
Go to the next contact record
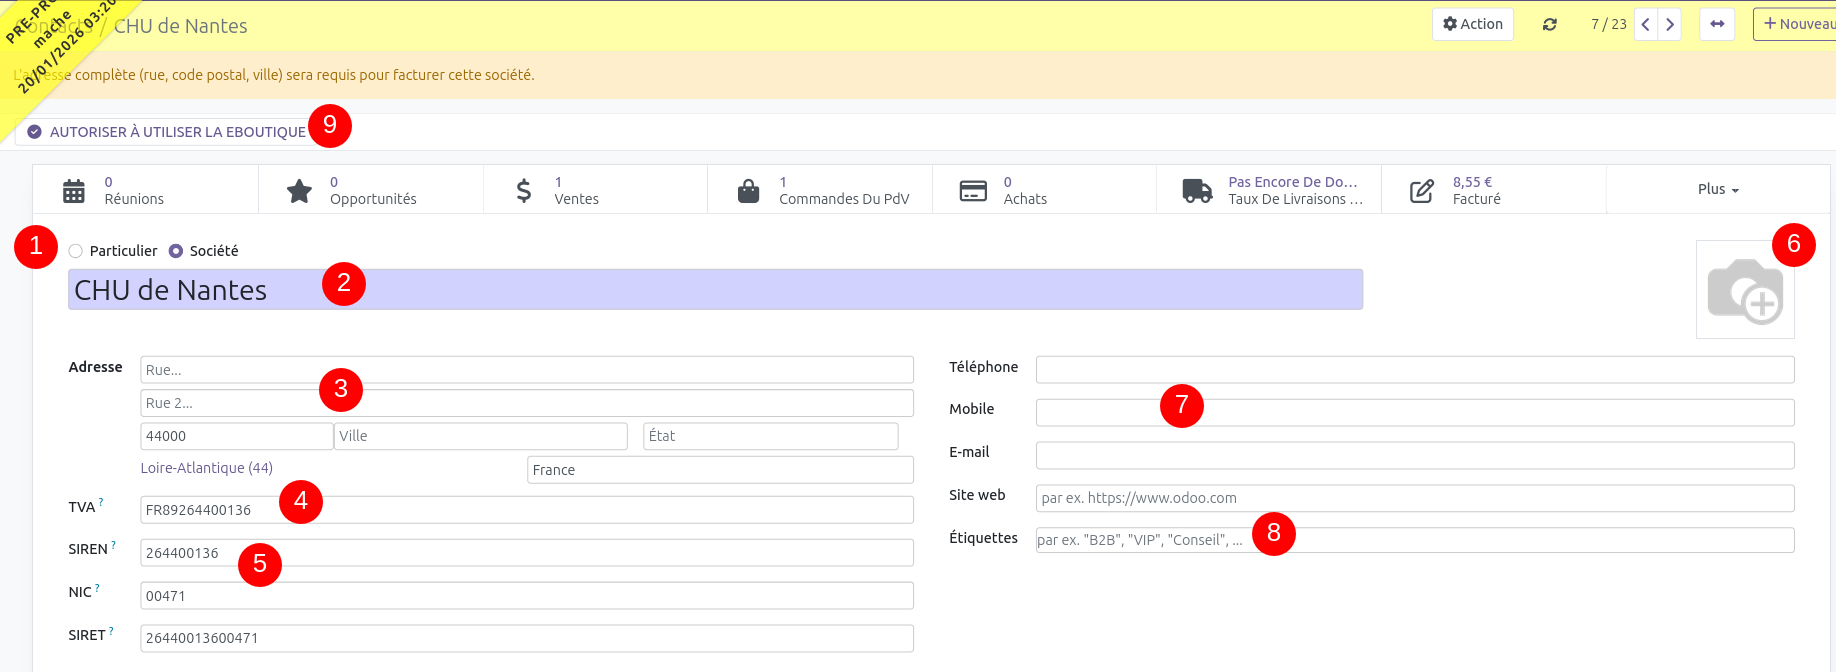1670,24
